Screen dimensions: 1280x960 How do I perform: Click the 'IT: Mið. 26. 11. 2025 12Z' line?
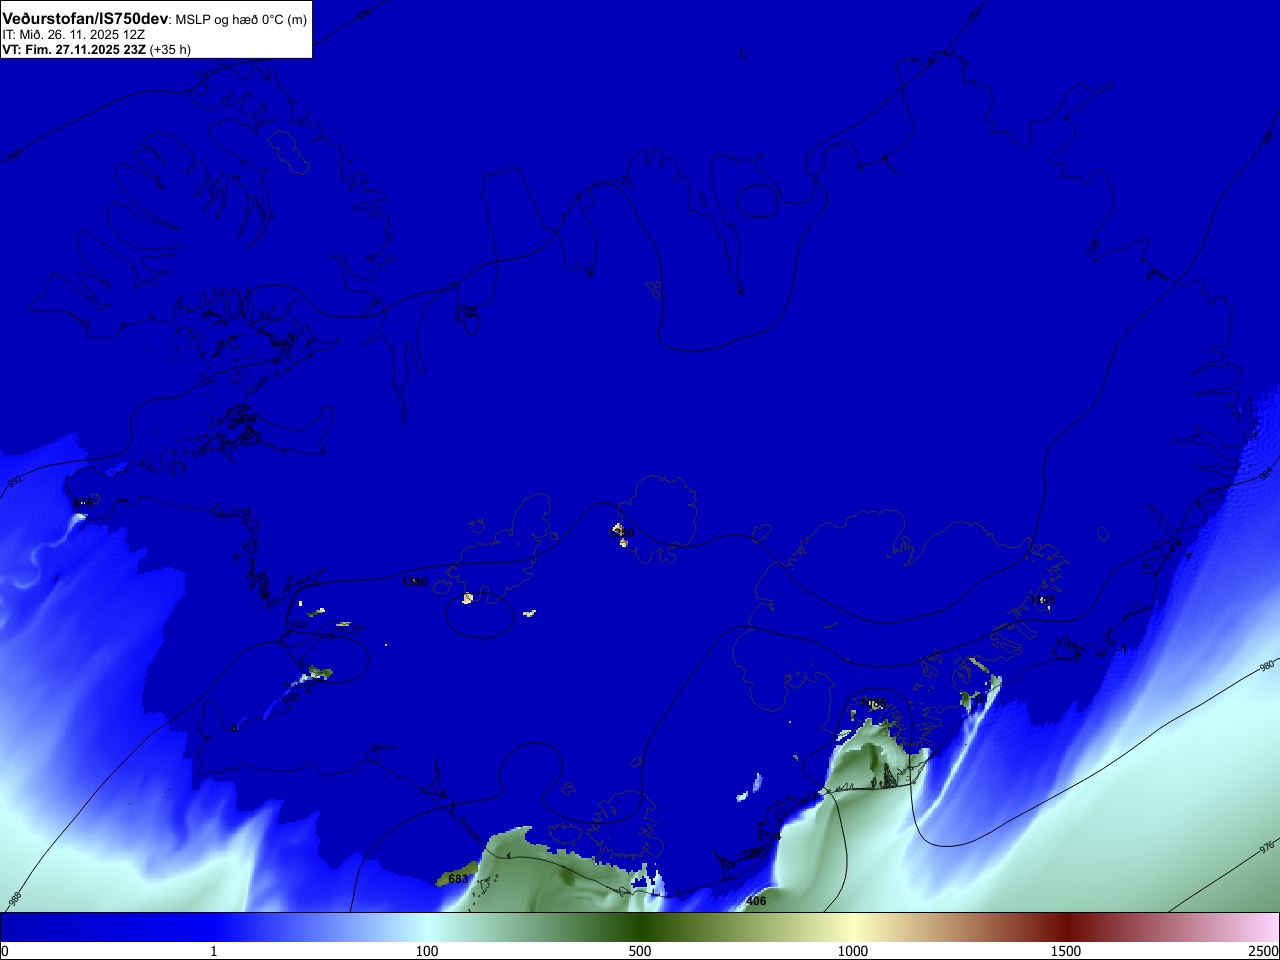73,35
